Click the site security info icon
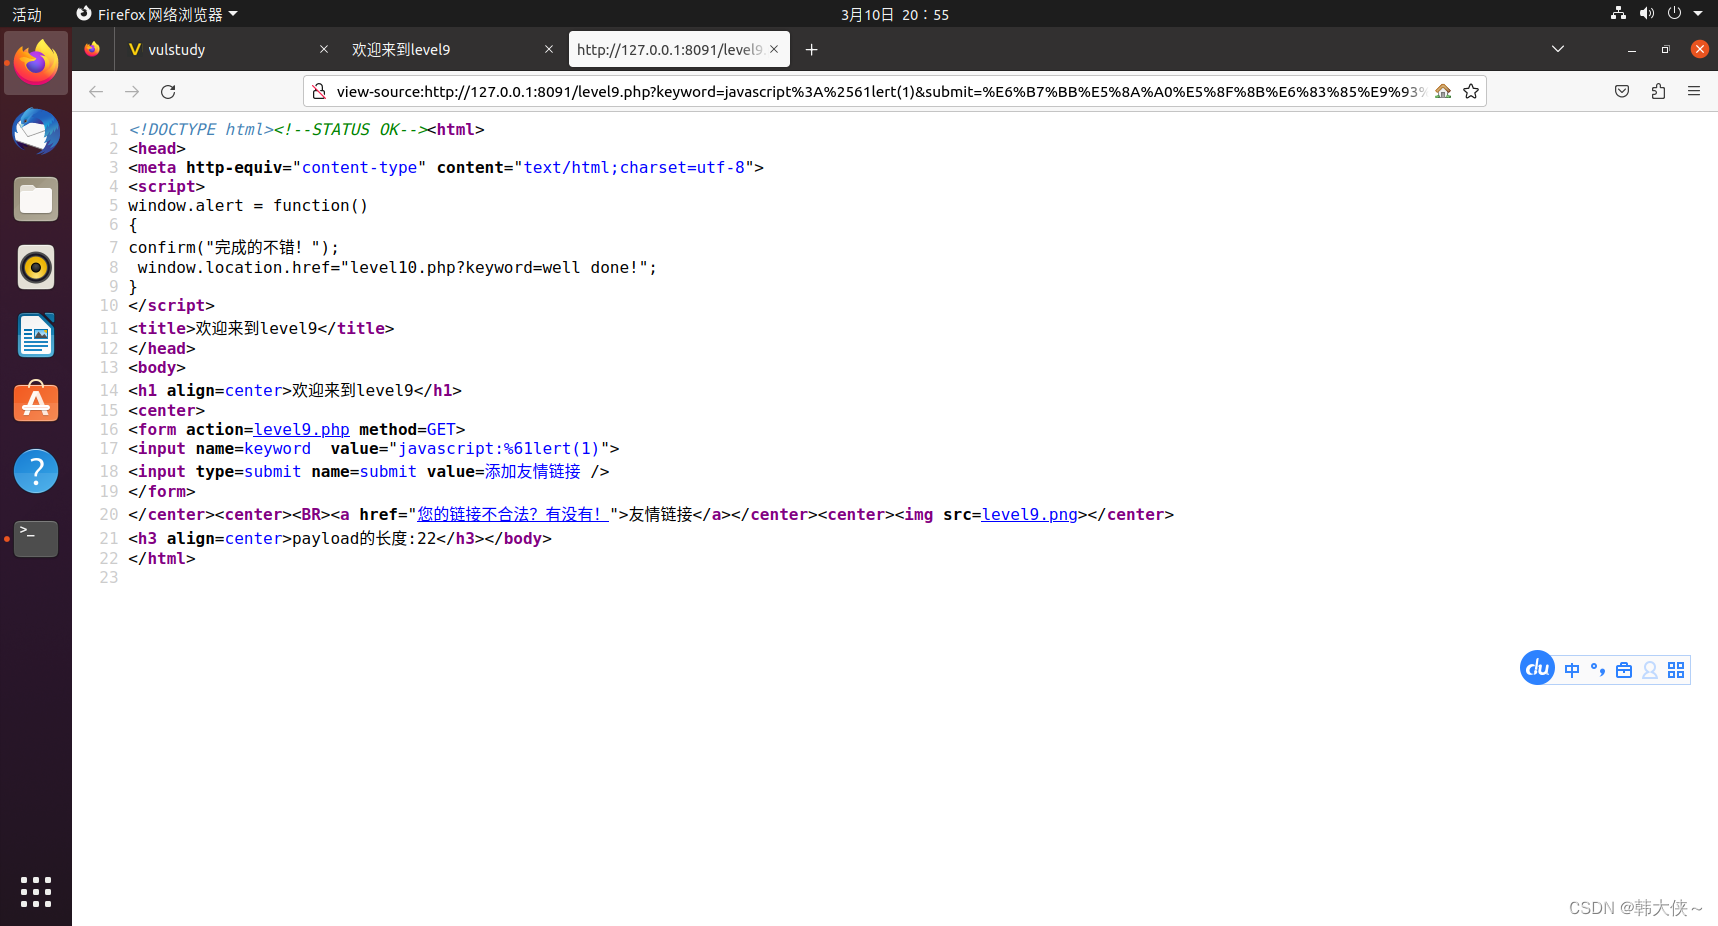1718x926 pixels. [319, 91]
